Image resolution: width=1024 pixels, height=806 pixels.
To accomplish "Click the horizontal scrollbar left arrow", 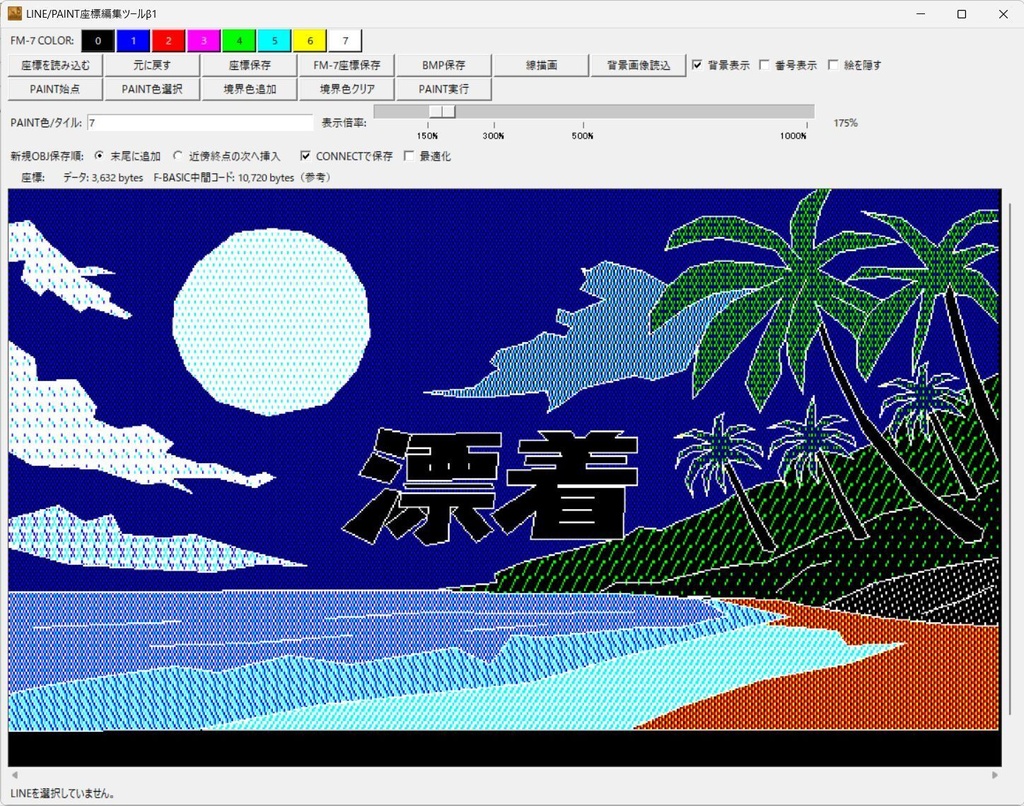I will coord(14,775).
